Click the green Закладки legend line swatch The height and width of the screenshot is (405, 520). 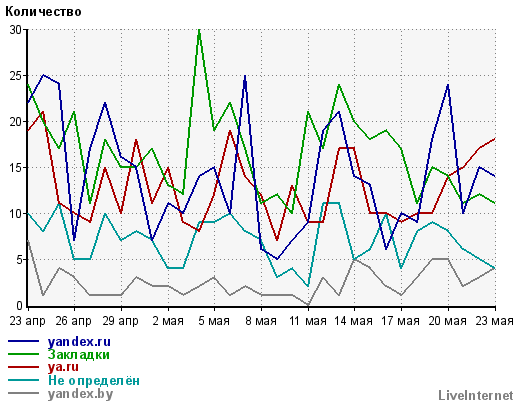click(x=23, y=354)
